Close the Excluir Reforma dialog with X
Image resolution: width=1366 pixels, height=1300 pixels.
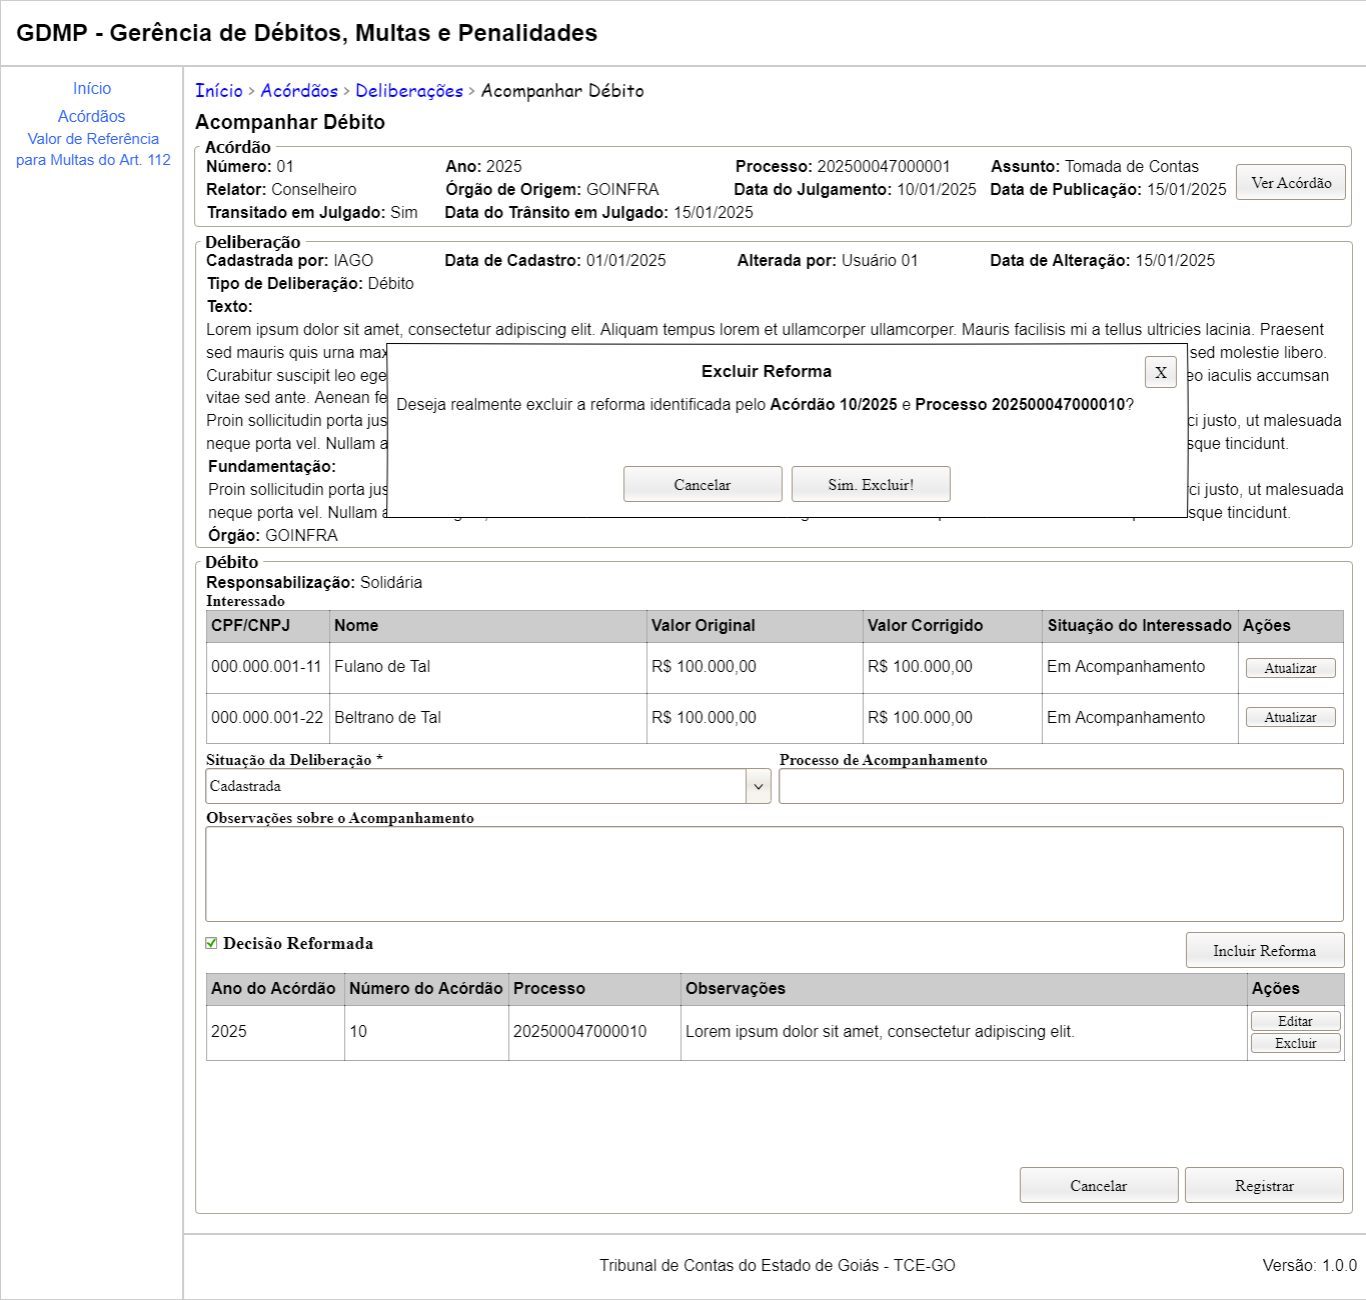click(x=1160, y=372)
